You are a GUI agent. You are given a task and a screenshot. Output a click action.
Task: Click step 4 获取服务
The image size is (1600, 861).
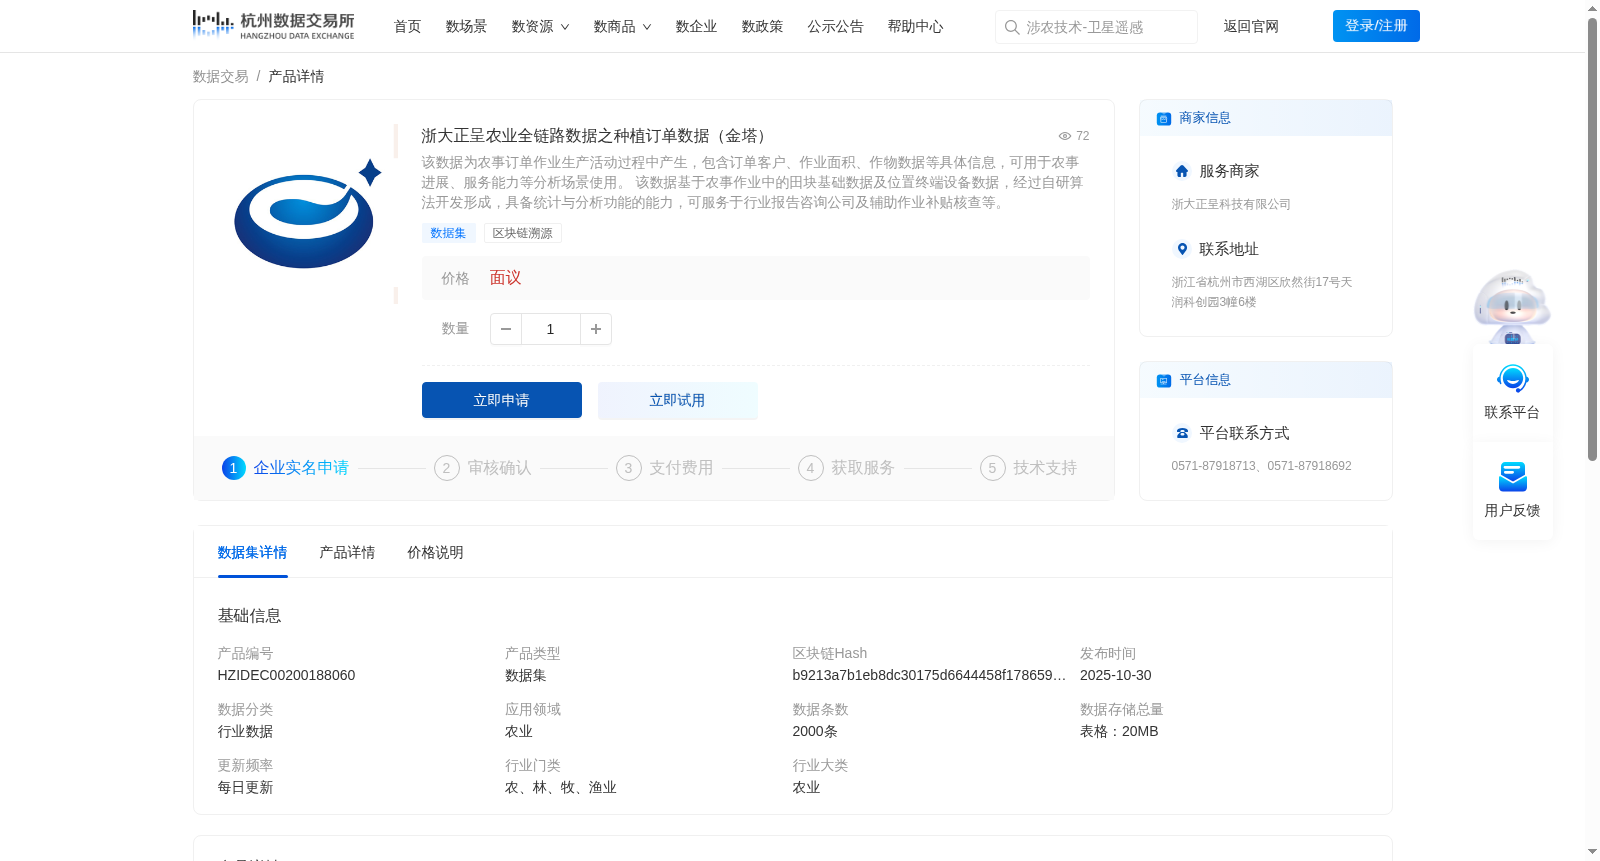(847, 468)
